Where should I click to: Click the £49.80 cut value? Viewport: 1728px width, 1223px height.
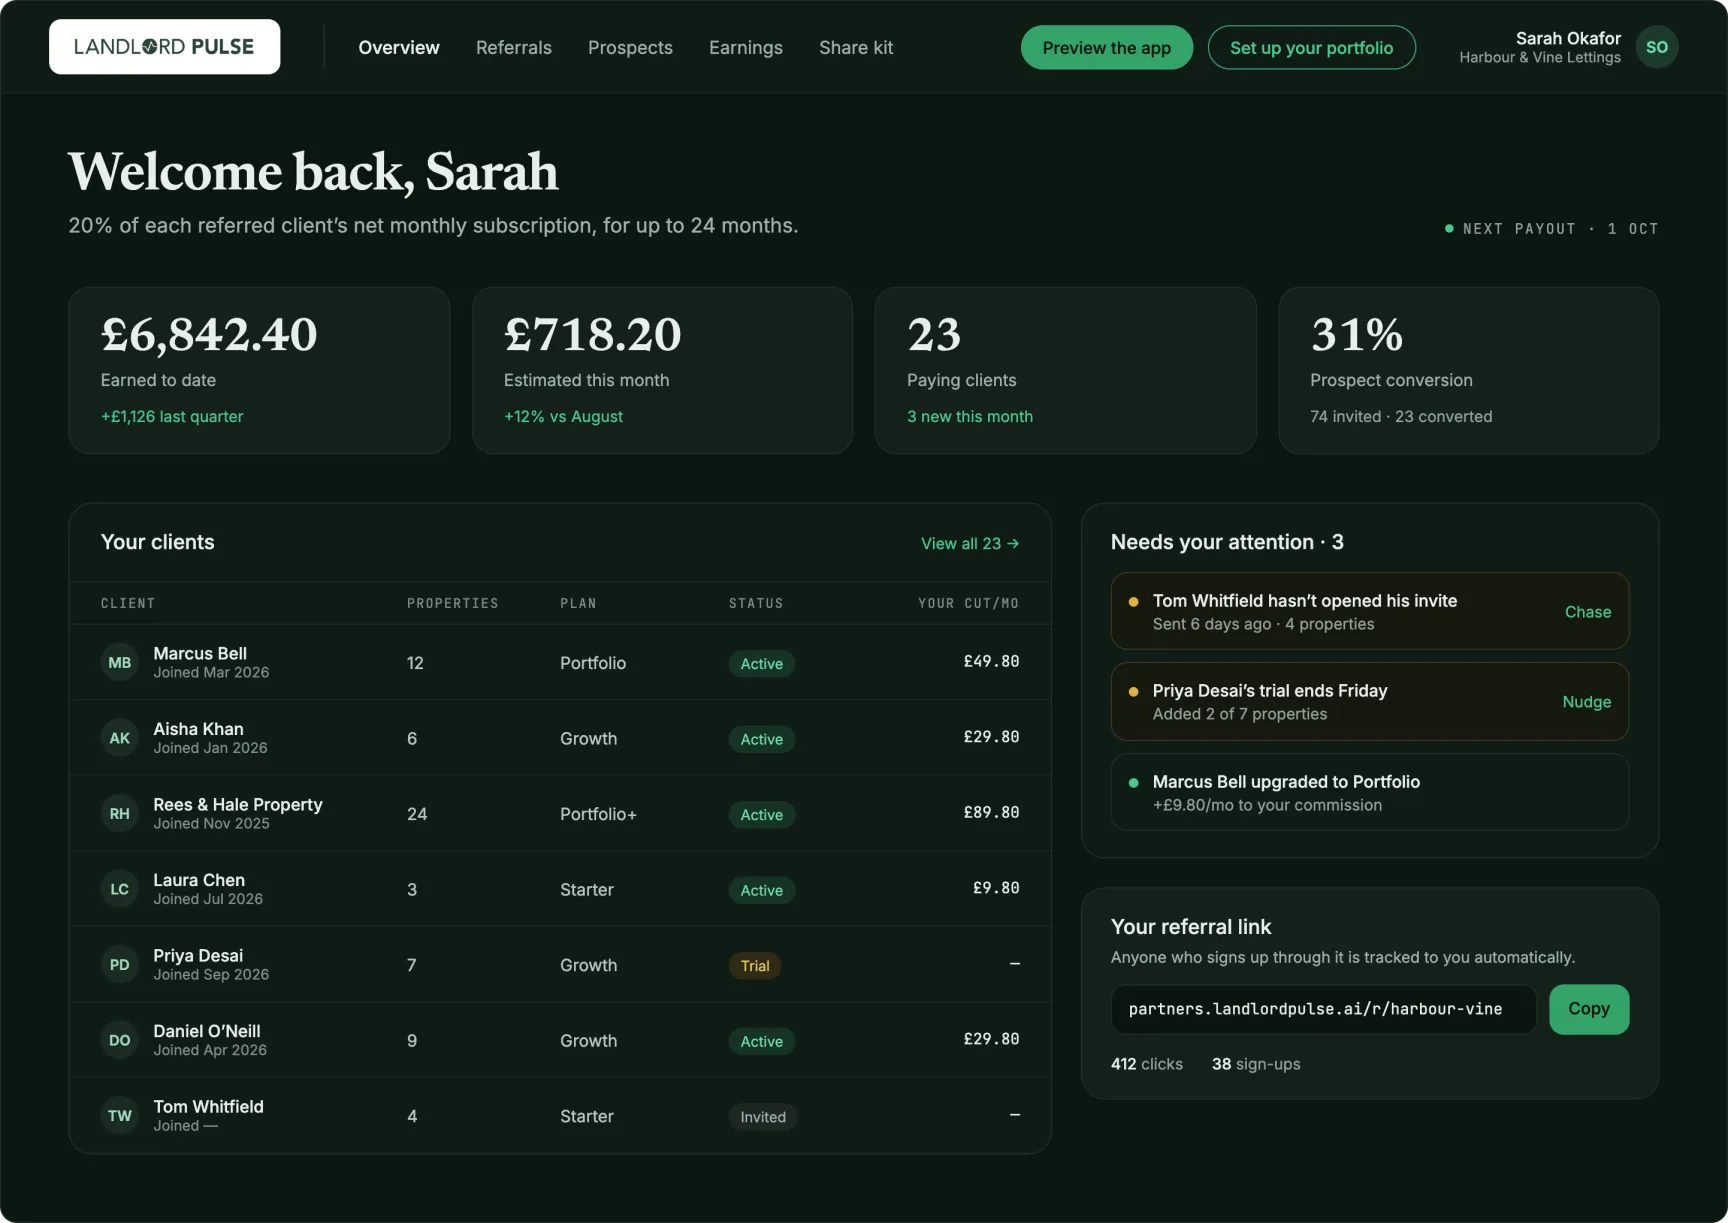tap(991, 661)
